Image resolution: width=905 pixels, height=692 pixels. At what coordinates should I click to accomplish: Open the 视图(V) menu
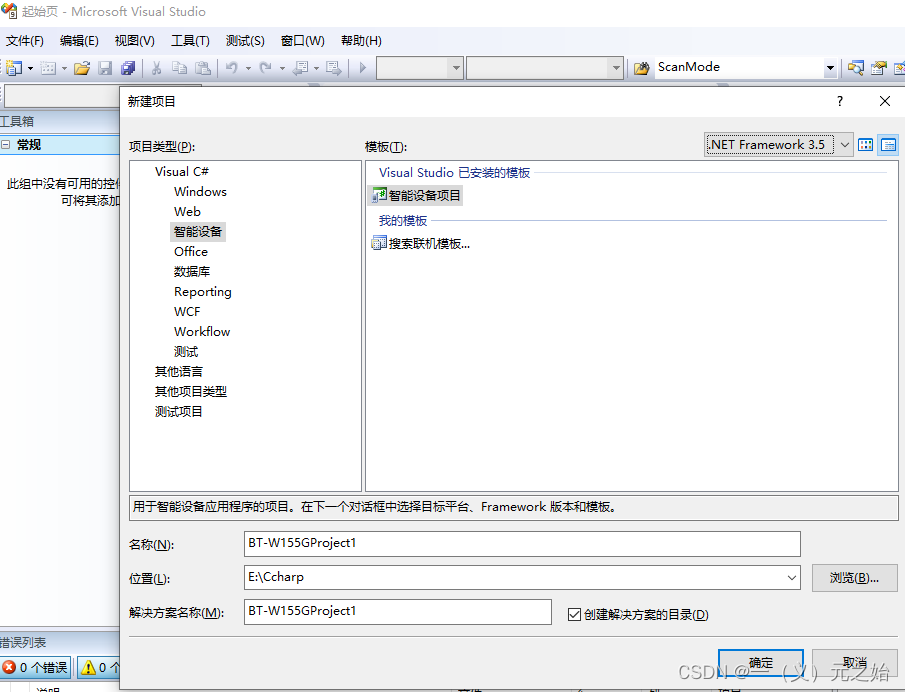pos(134,41)
